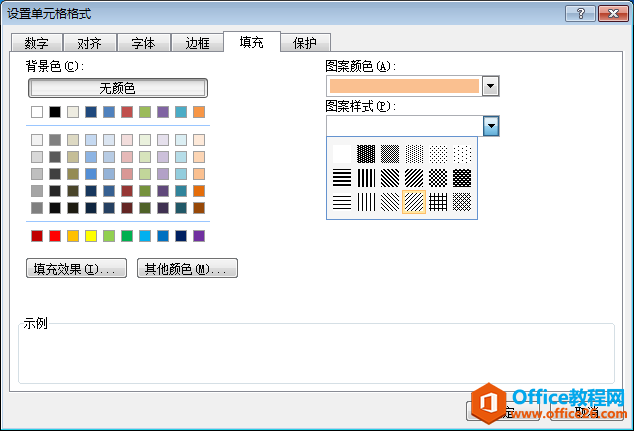Click the 其他颜色 button
Image resolution: width=634 pixels, height=431 pixels.
click(x=187, y=268)
